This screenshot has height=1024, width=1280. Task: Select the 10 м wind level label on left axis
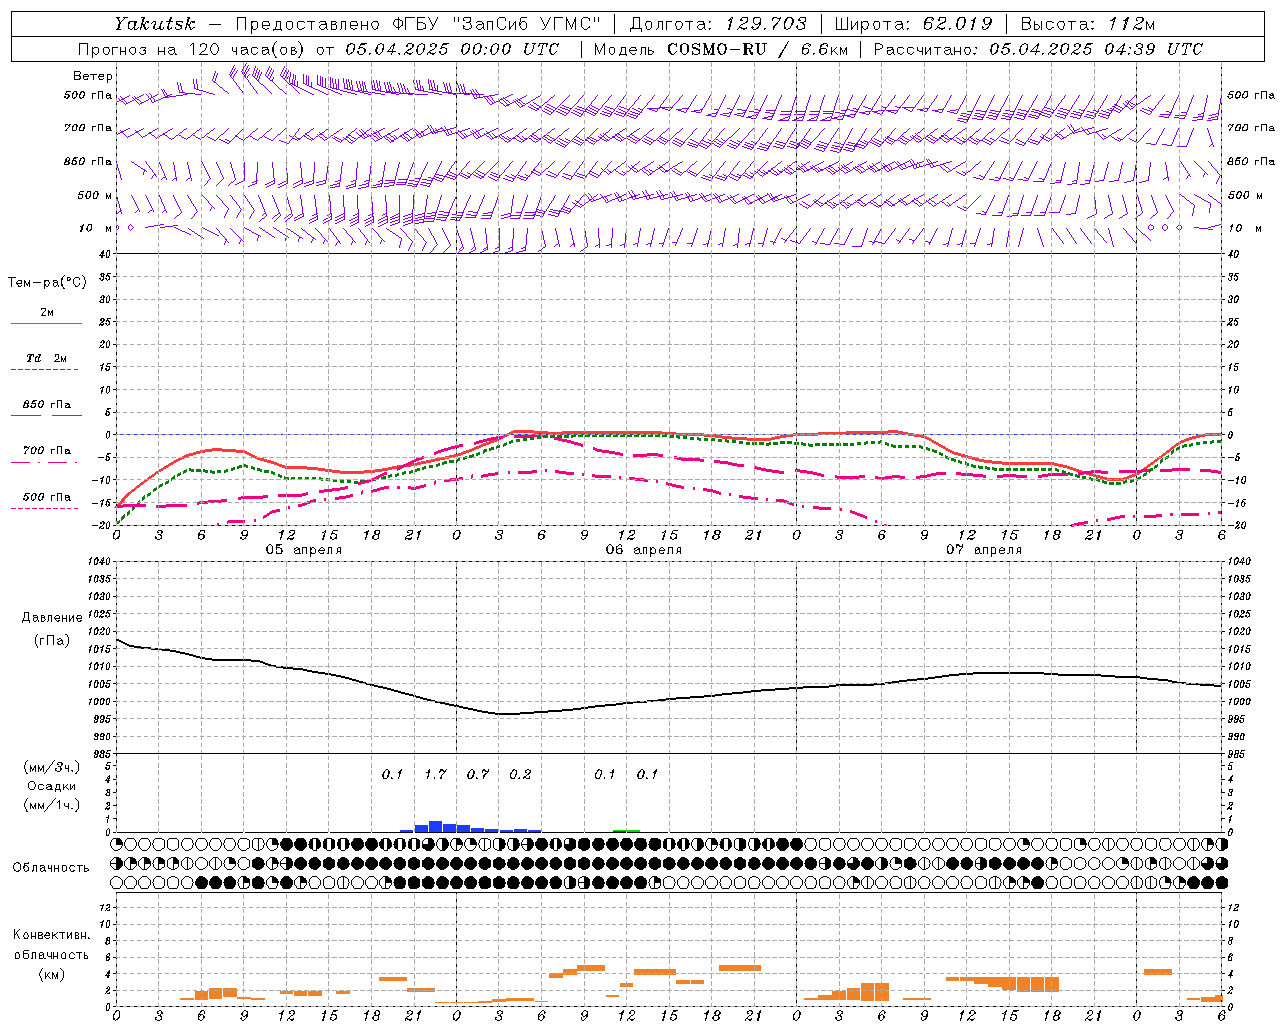97,228
